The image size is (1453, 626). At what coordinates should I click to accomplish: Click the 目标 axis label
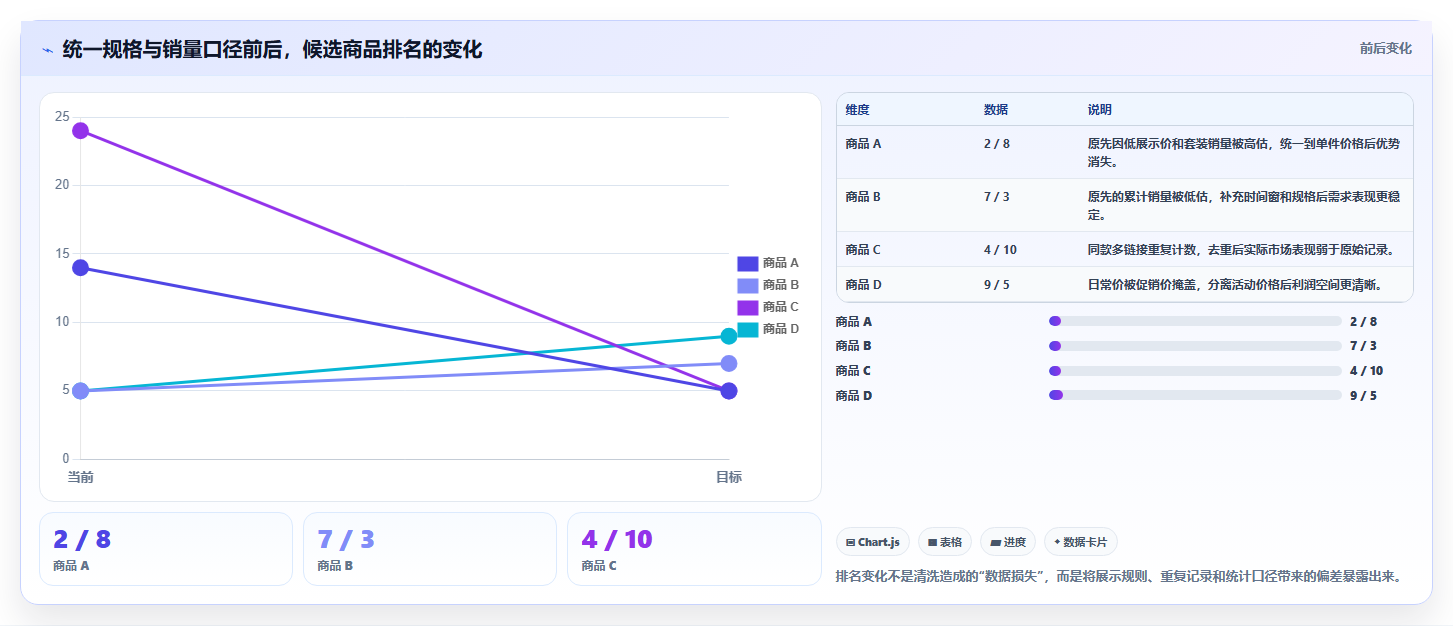click(x=729, y=477)
